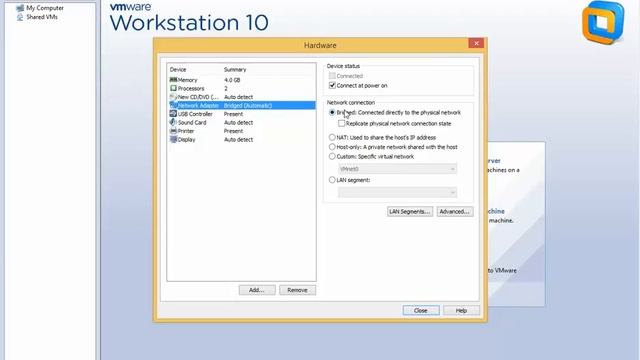Toggle the Connected checkbox
Screen dimensions: 640x360
tap(332, 76)
